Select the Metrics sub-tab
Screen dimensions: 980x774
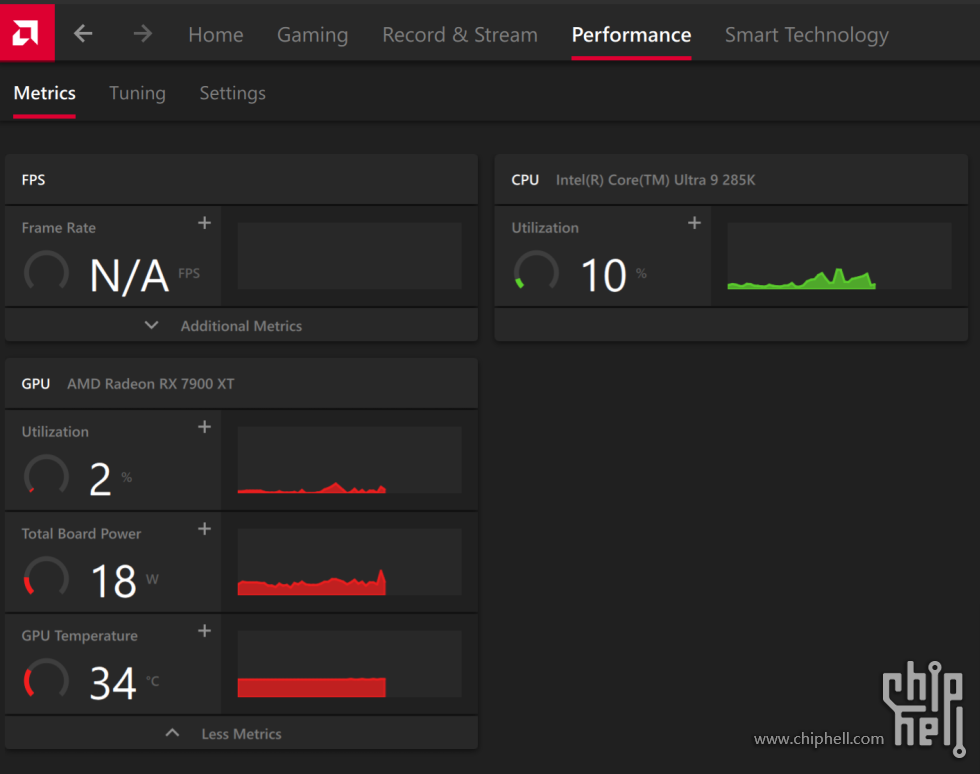tap(44, 93)
